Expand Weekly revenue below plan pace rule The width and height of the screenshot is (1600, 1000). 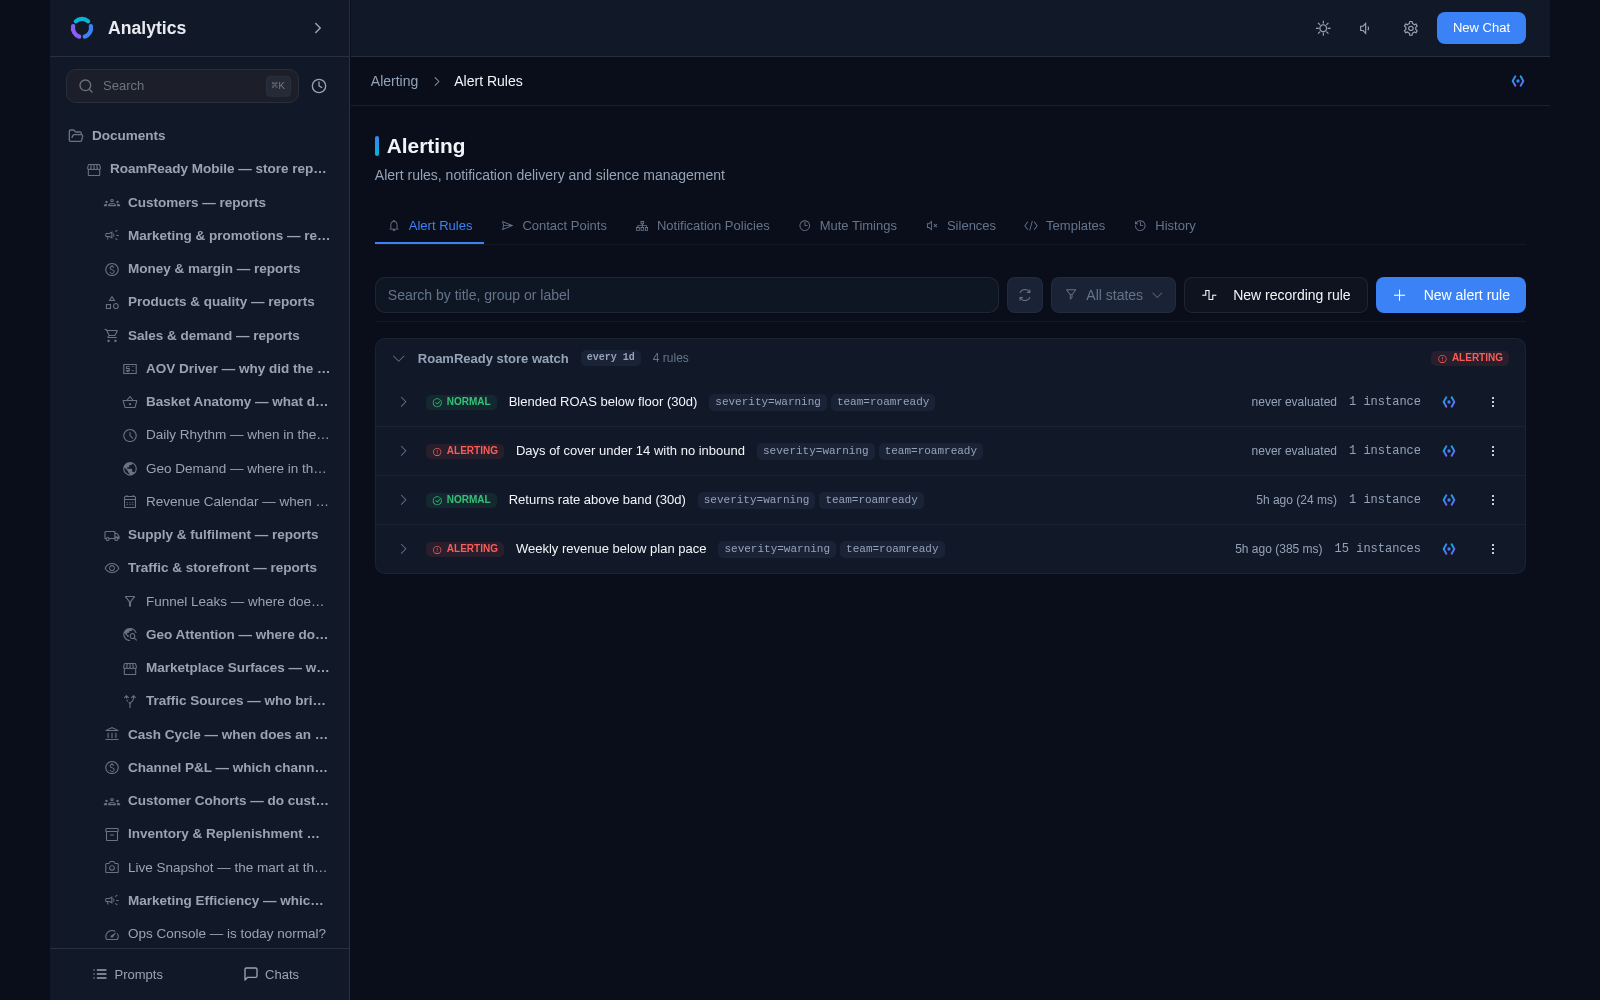pyautogui.click(x=403, y=549)
